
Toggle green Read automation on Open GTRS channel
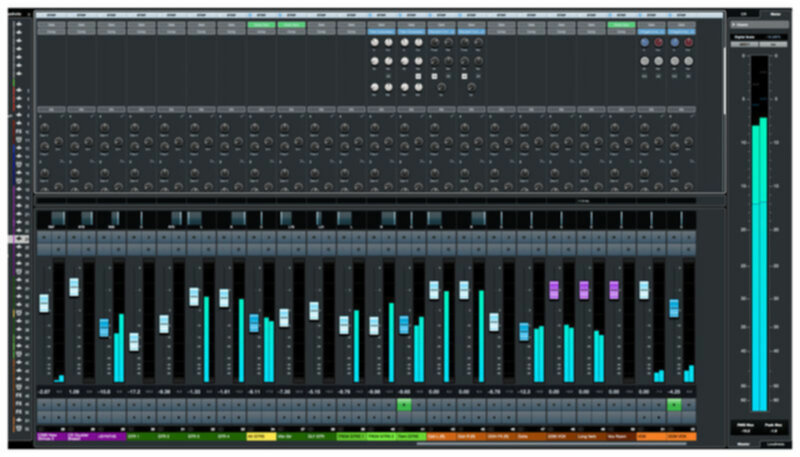[404, 404]
